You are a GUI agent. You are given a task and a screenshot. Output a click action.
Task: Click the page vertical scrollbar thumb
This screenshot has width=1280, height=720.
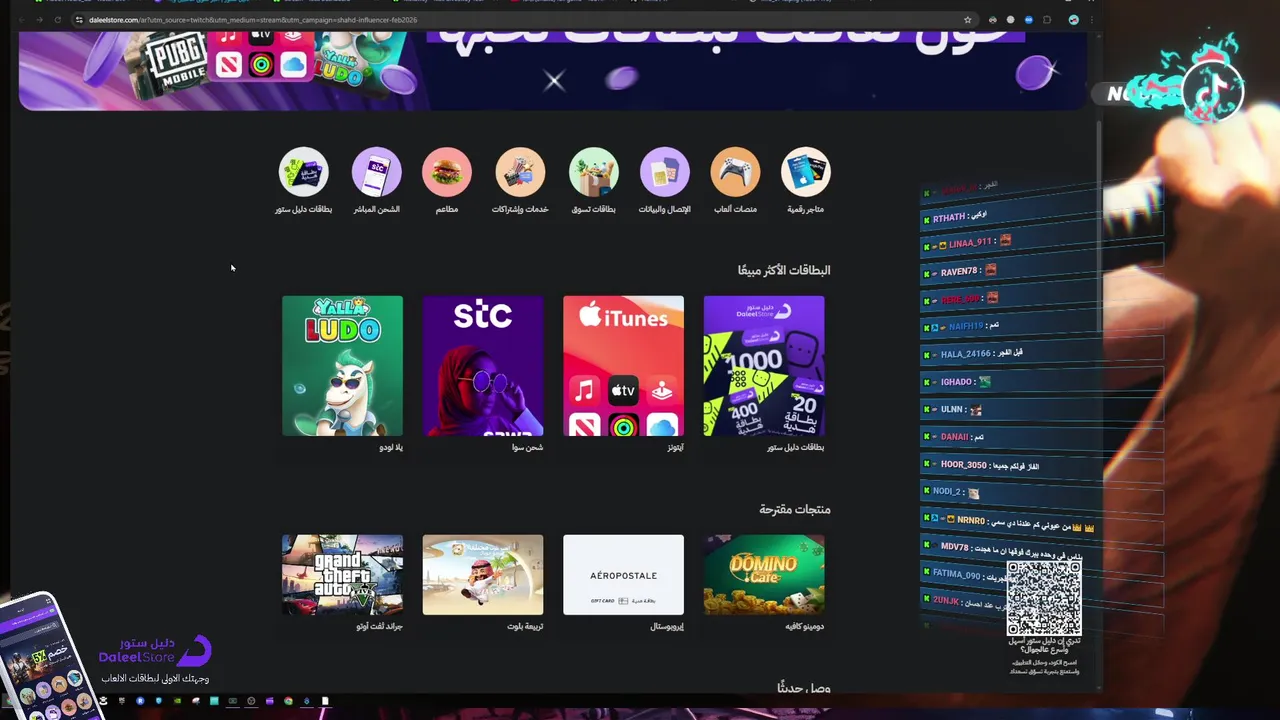[1099, 225]
